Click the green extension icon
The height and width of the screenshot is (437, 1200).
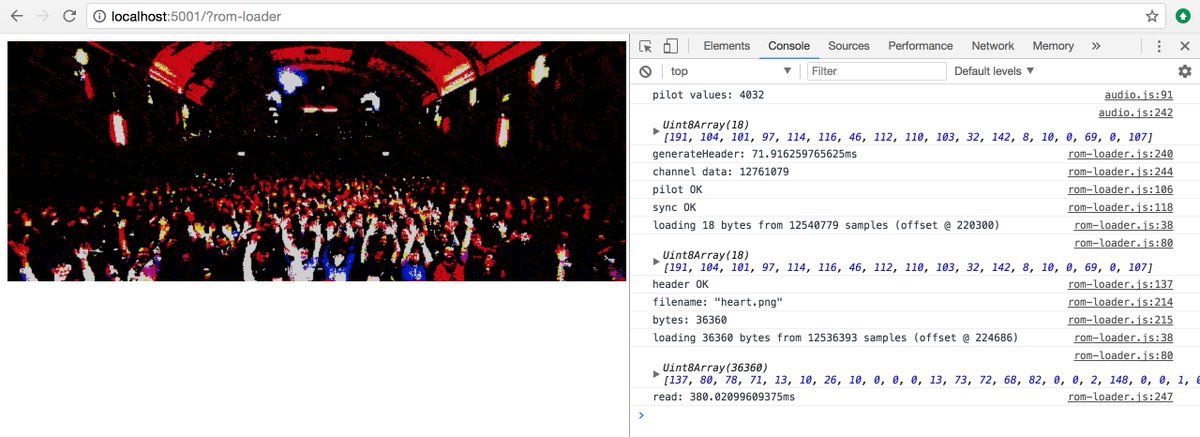1181,17
